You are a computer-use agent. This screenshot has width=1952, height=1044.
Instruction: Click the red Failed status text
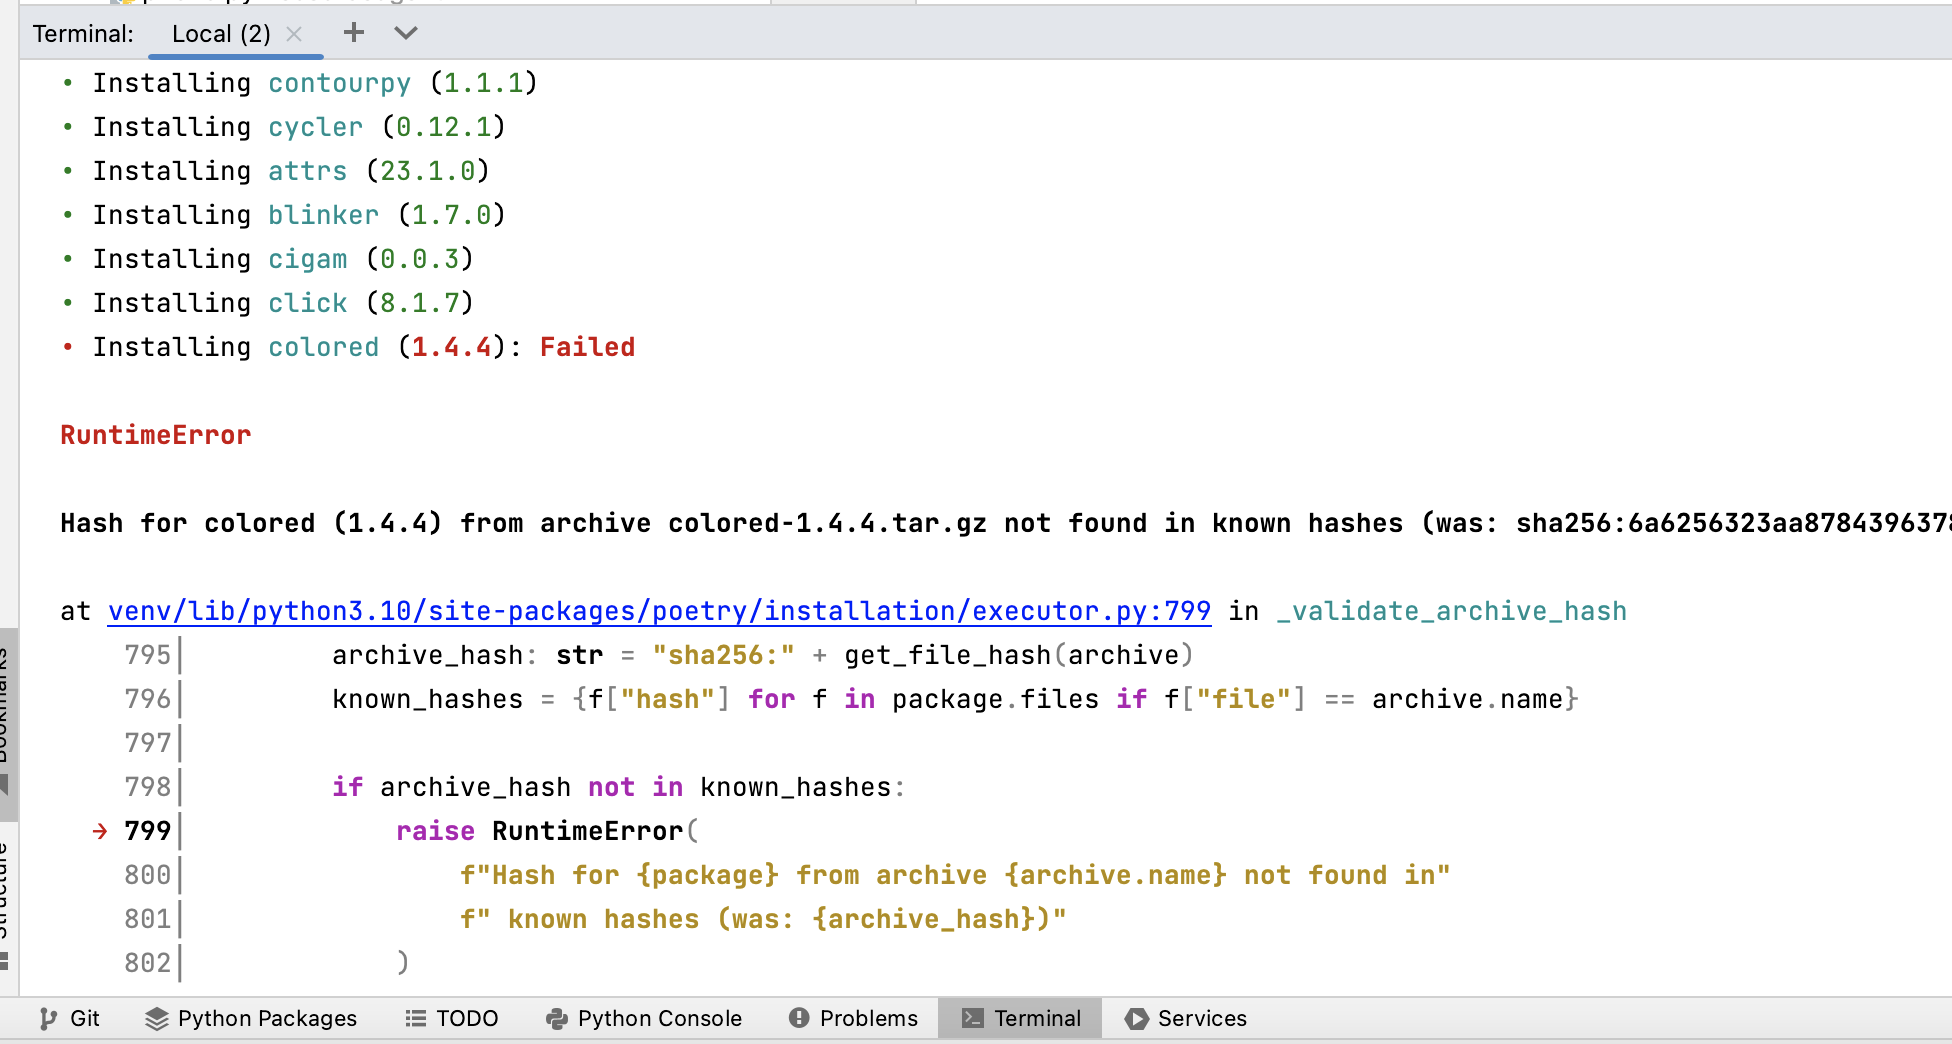[x=587, y=347]
